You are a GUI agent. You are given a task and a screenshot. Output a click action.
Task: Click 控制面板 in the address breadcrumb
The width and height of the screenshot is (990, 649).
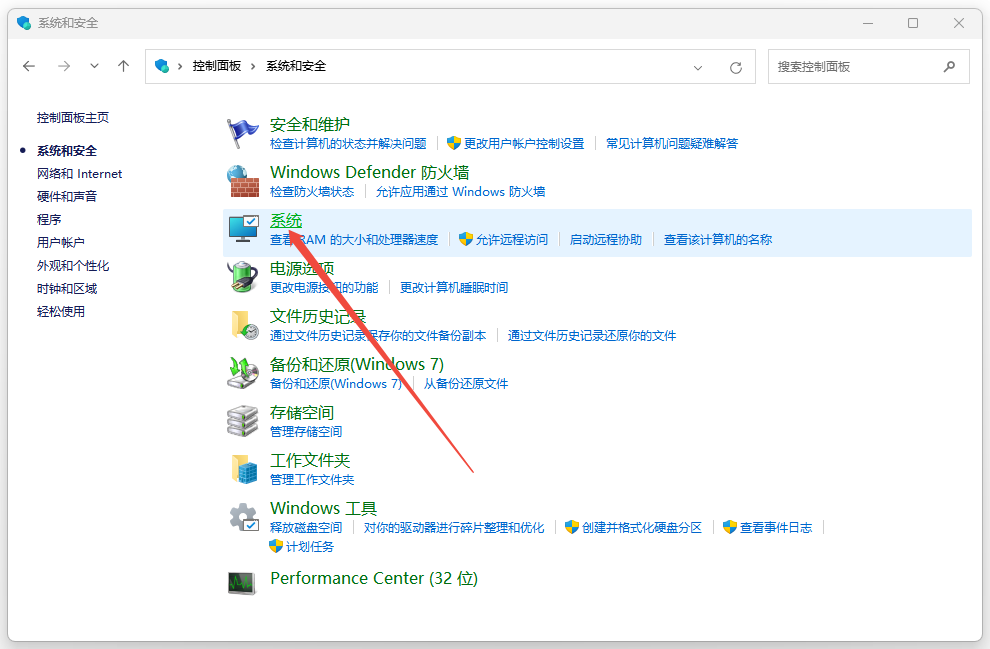tap(217, 66)
